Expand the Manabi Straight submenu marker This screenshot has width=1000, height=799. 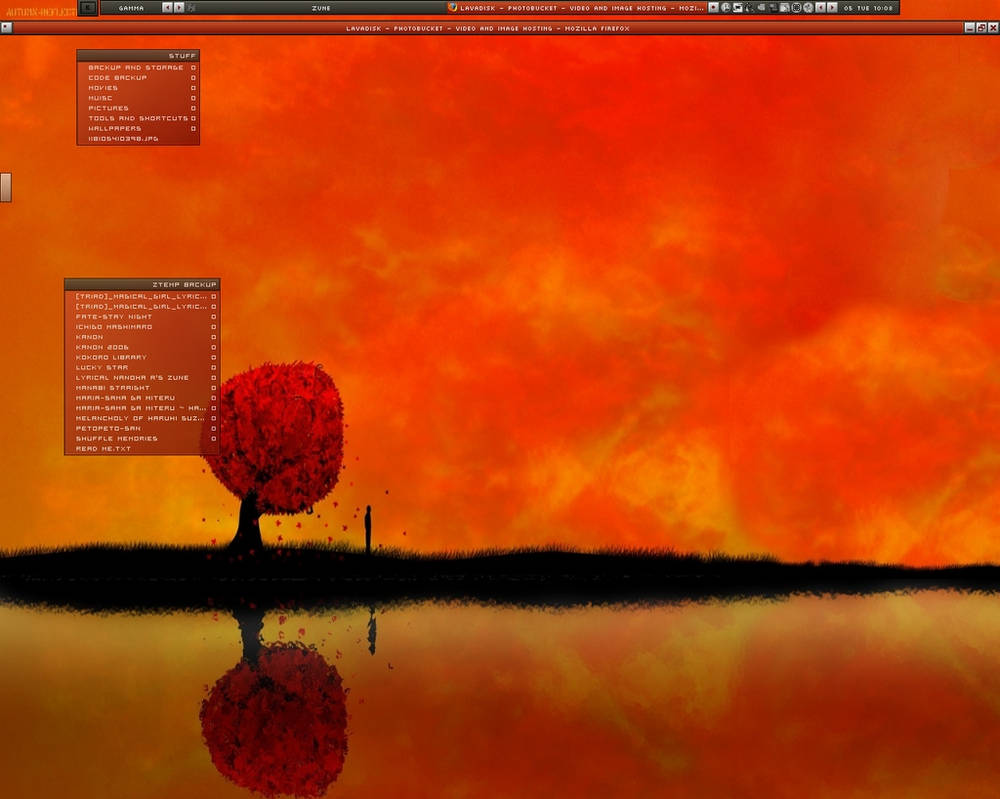[x=214, y=388]
